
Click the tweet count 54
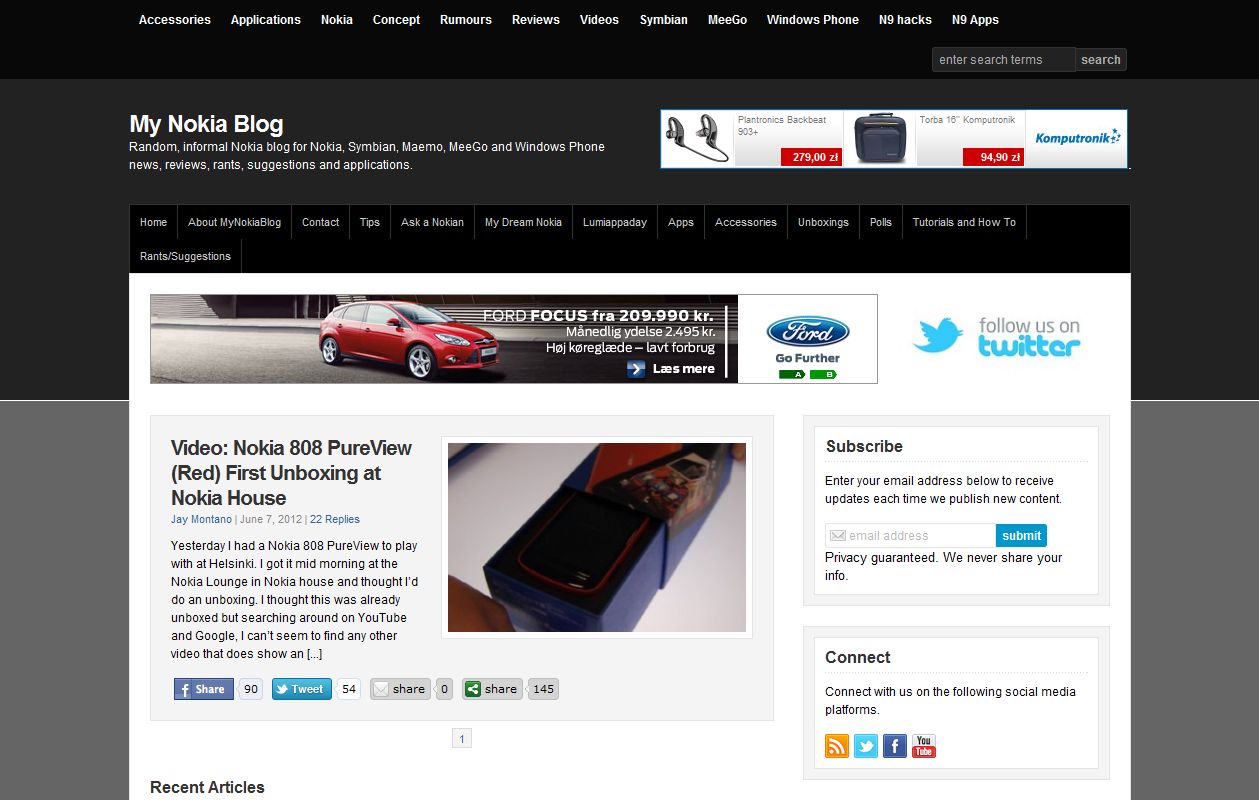coord(348,689)
